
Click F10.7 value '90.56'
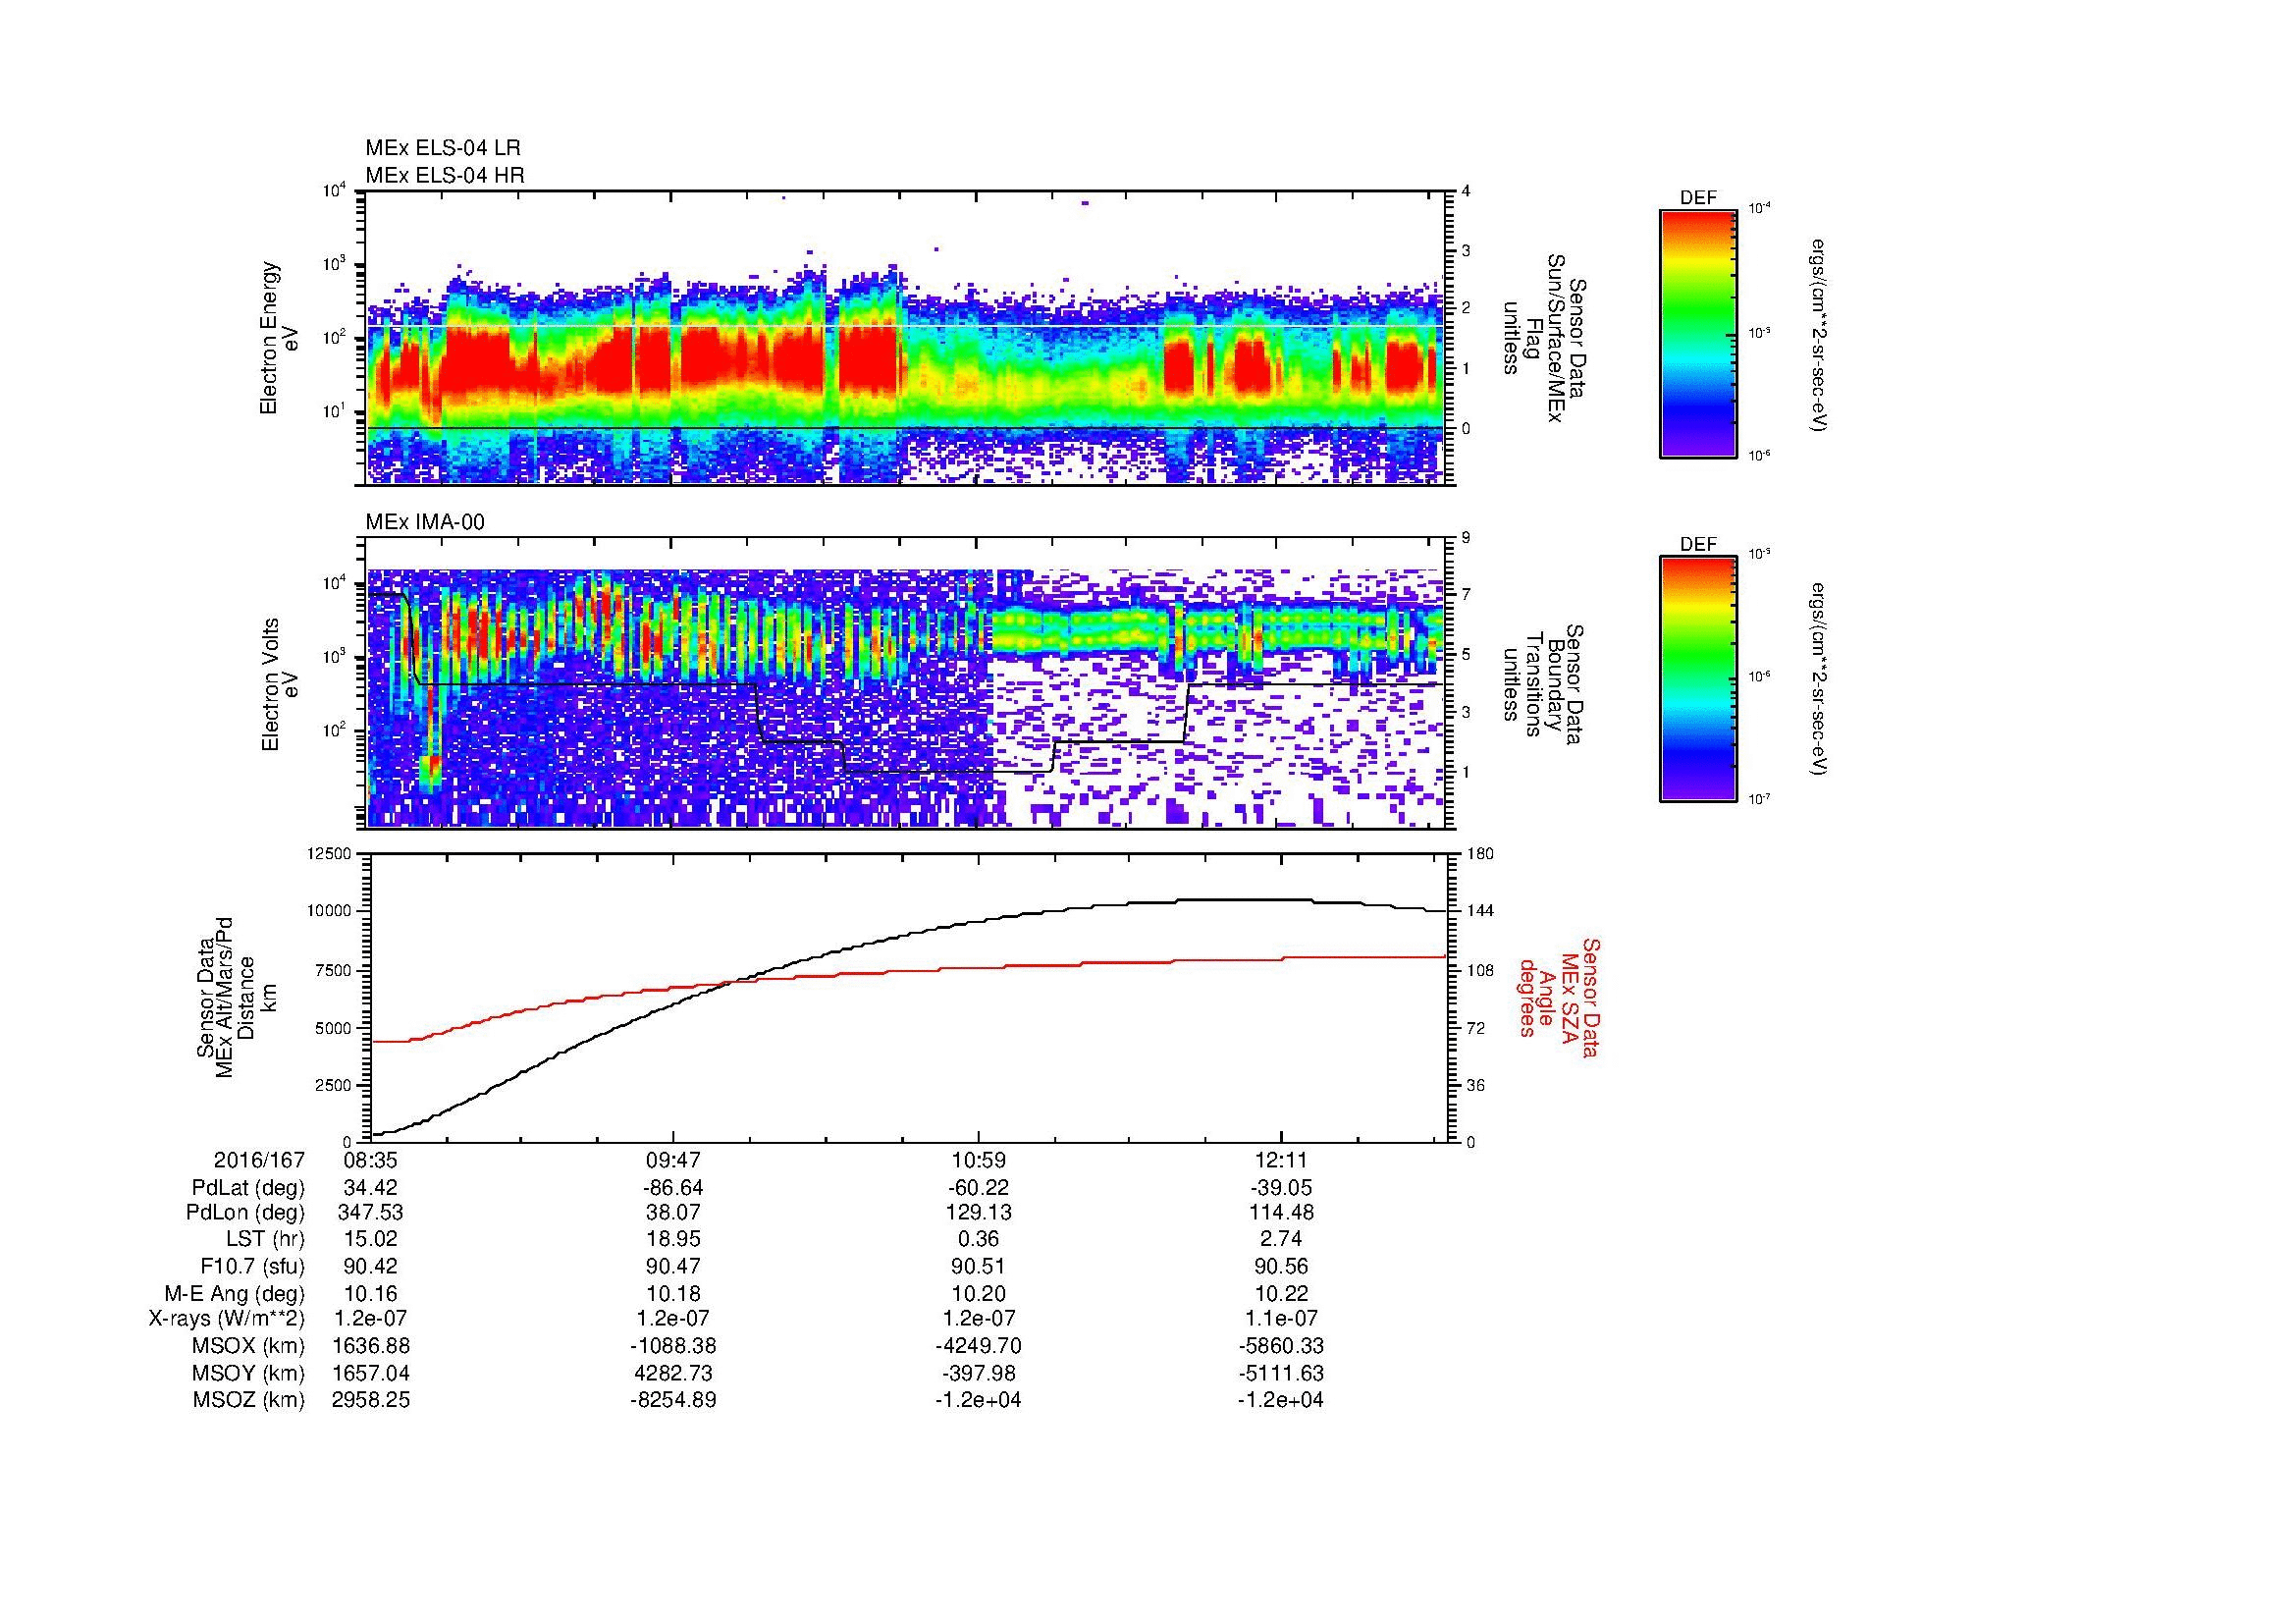coord(1281,1267)
